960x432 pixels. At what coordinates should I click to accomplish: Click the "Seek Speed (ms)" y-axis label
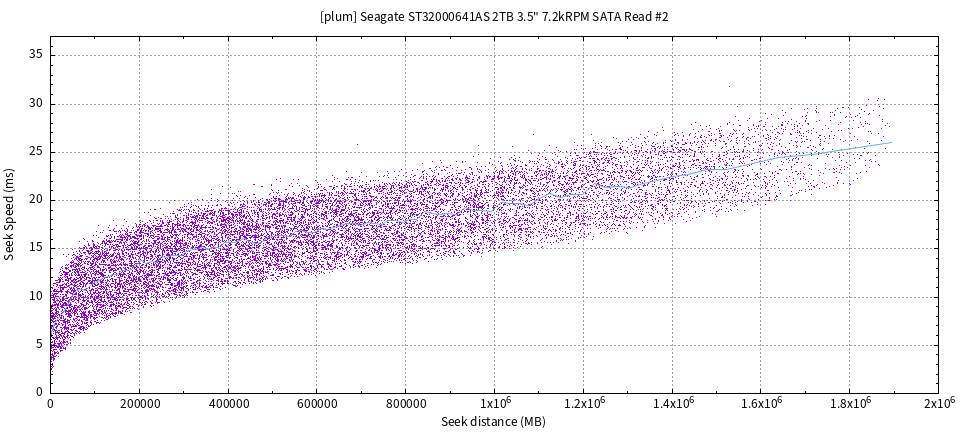pos(9,215)
